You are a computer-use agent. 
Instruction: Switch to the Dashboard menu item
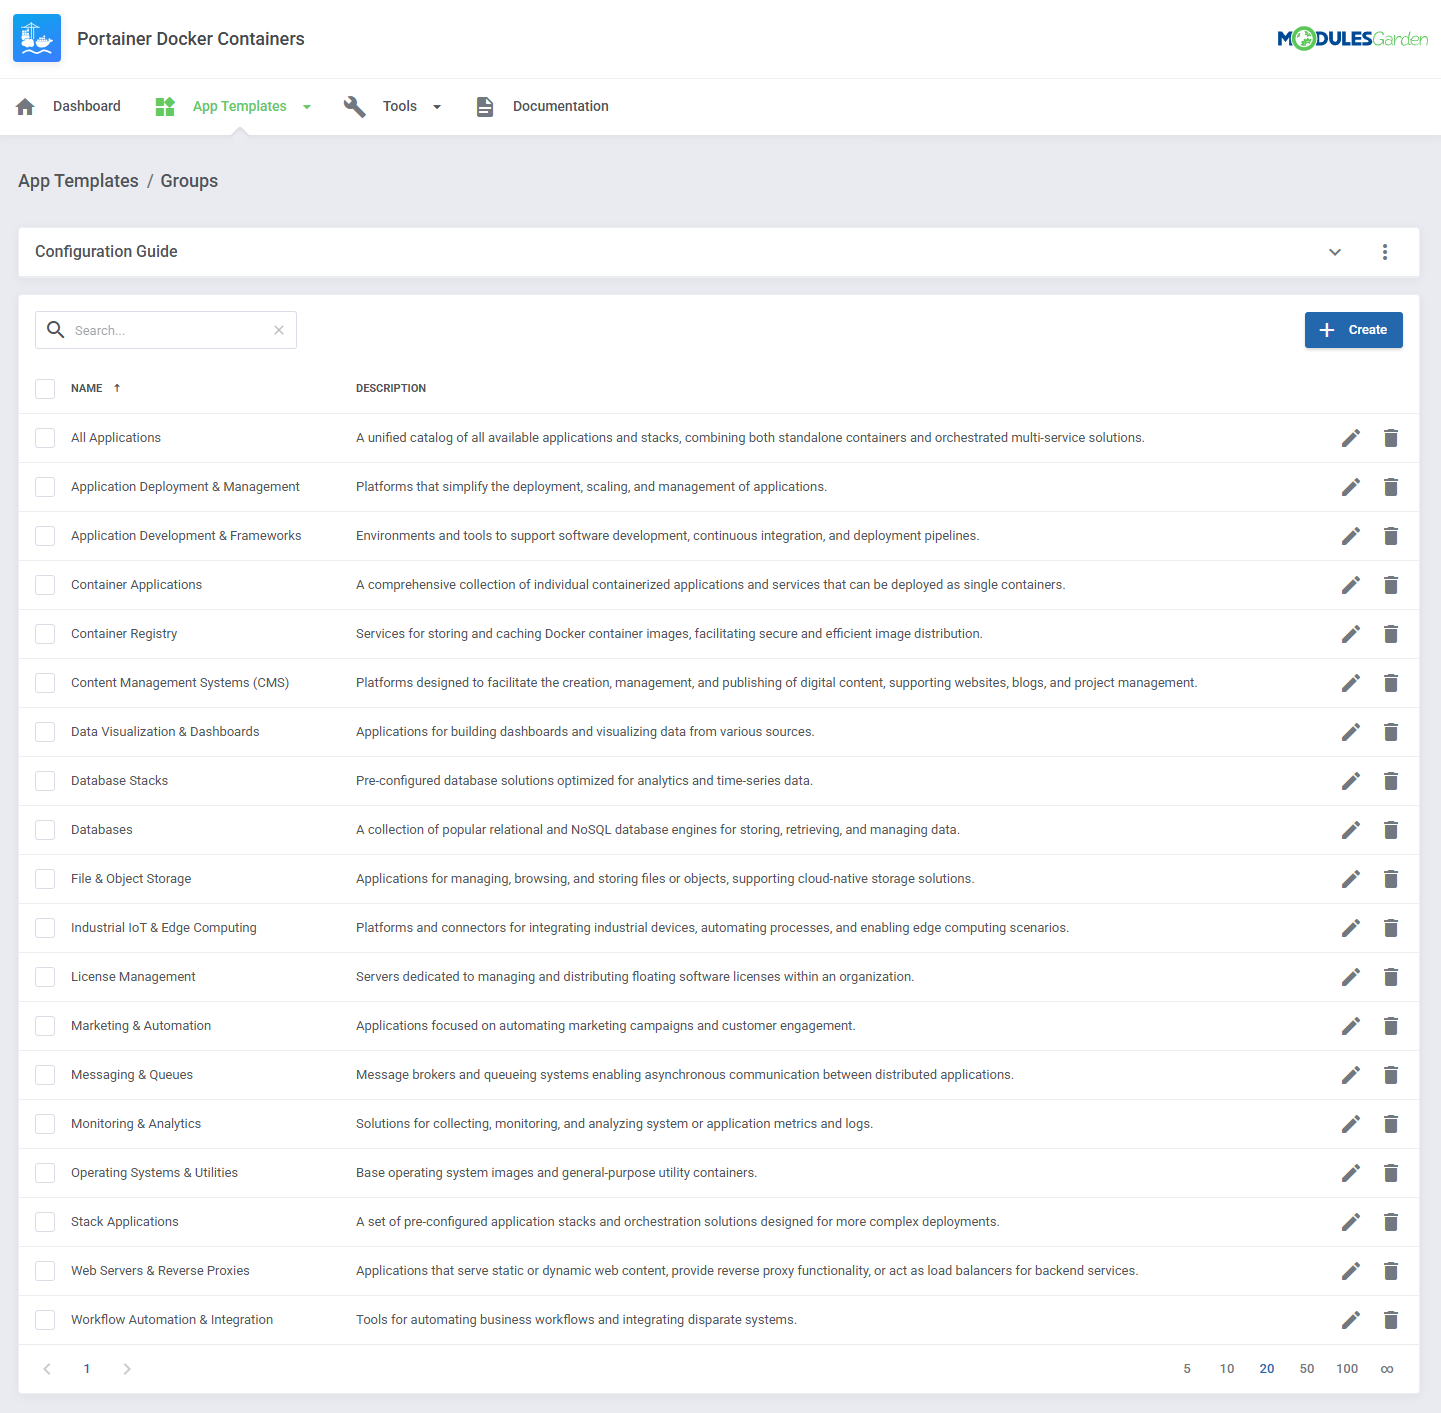(87, 106)
